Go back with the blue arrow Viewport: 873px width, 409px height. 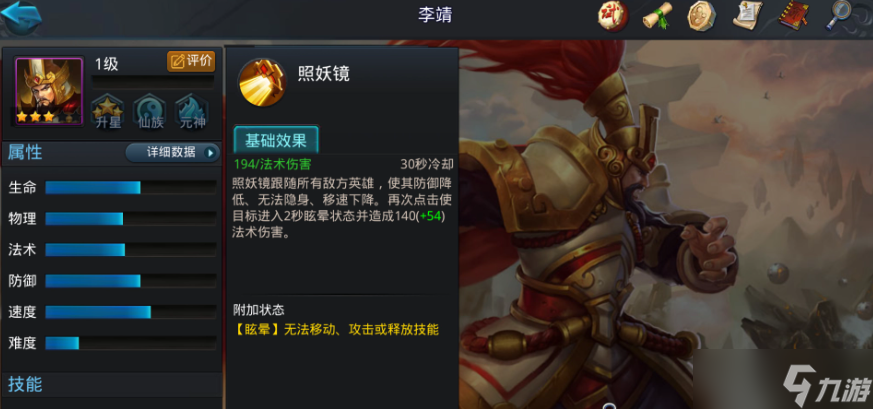point(22,16)
